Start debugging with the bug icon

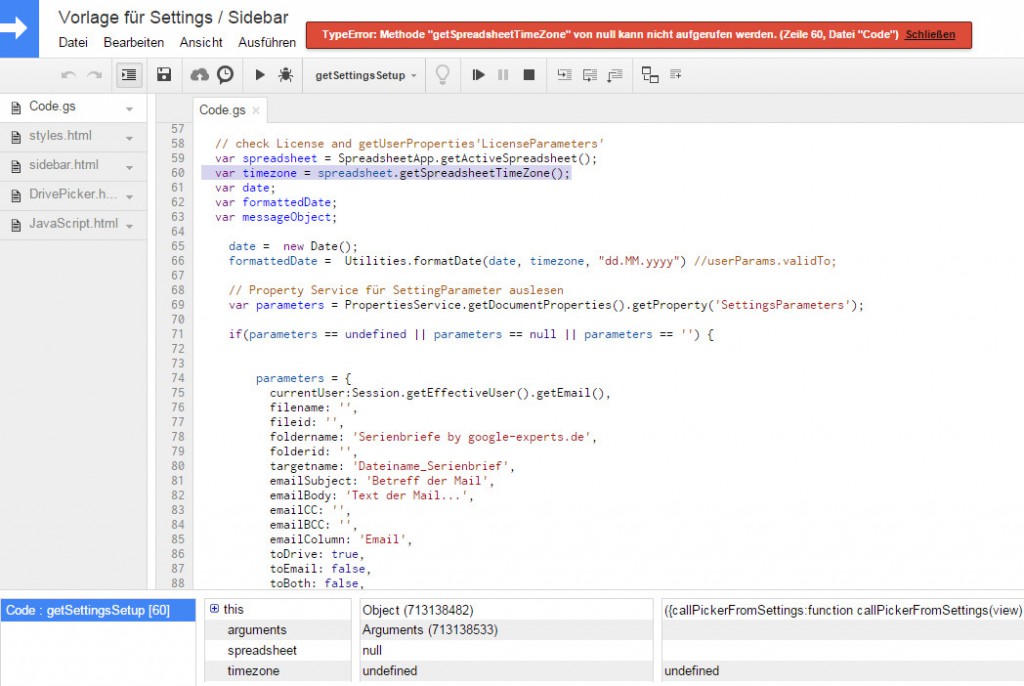[x=284, y=74]
